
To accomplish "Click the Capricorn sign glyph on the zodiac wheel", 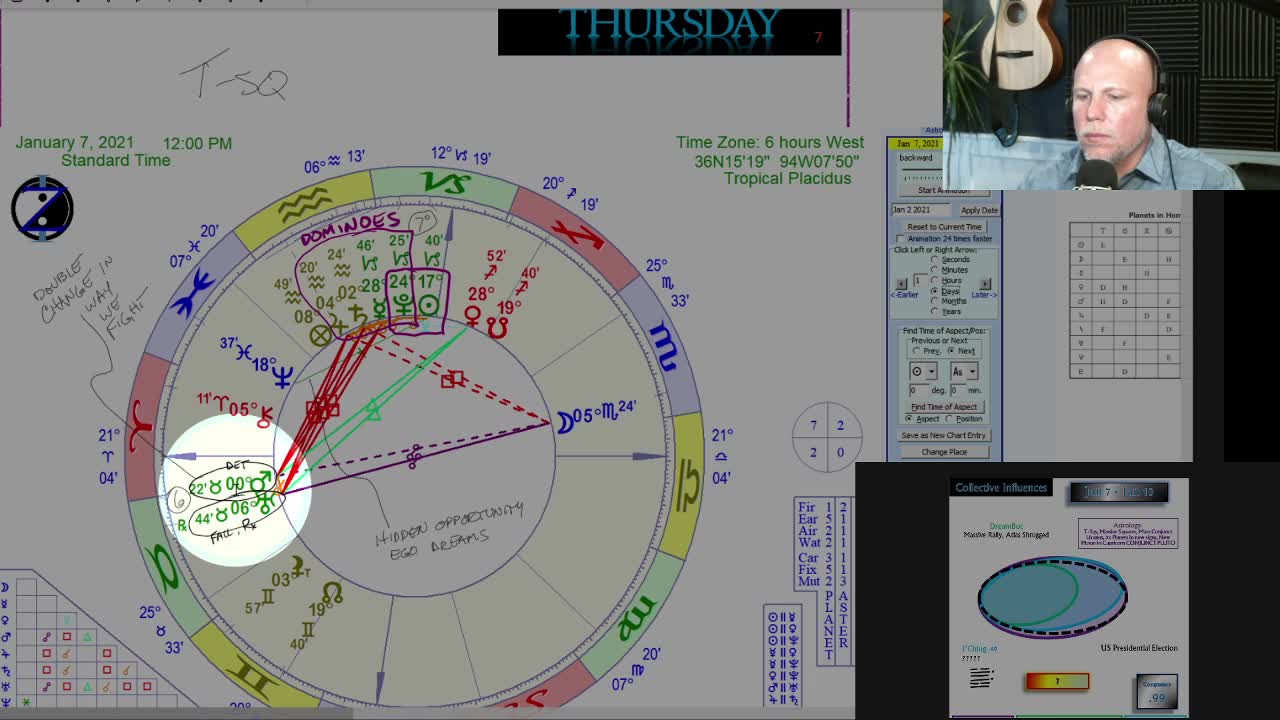I will (445, 184).
